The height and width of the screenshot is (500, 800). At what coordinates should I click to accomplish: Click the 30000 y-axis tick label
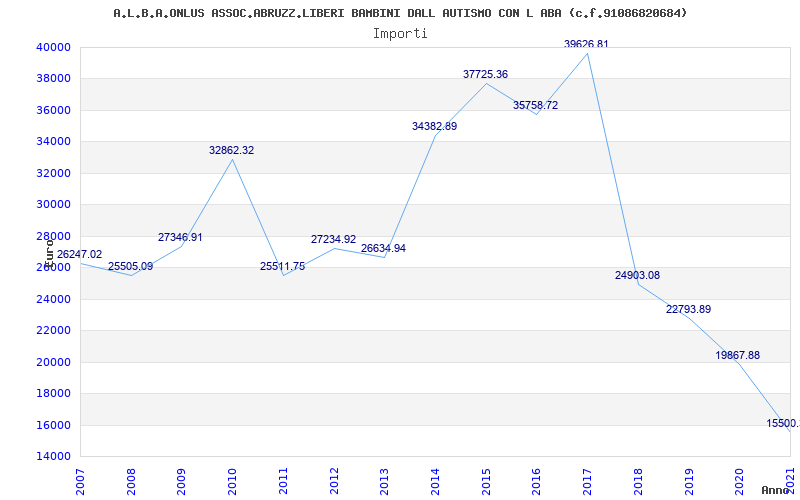click(53, 204)
